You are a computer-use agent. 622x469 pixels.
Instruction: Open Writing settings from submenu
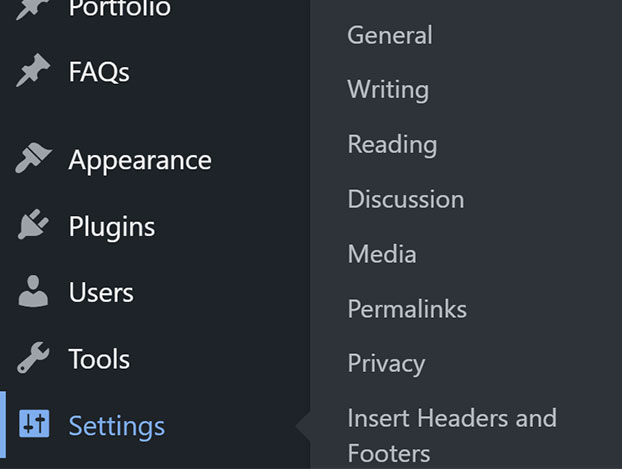point(388,90)
